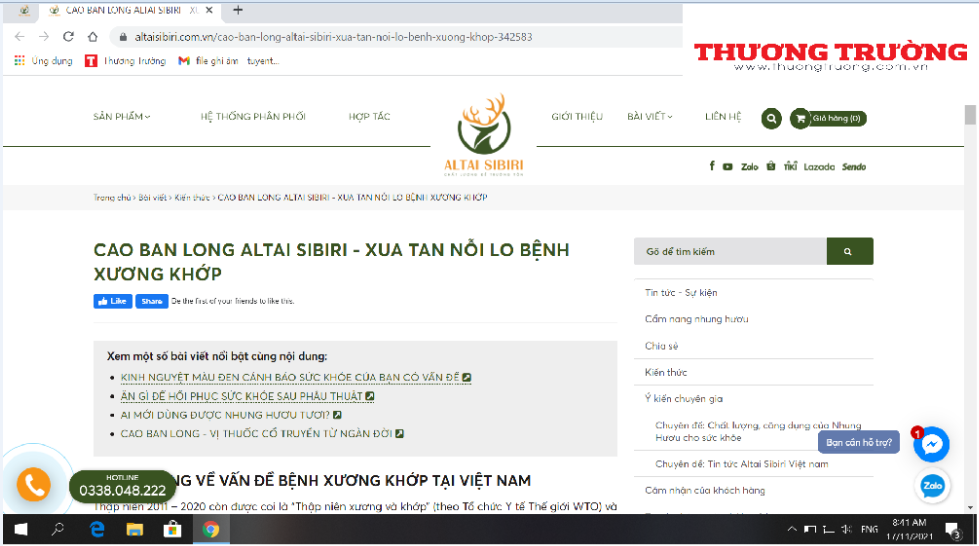Screen dimensions: 979x546
Task: Open a new browser tab with plus button
Action: 238,11
